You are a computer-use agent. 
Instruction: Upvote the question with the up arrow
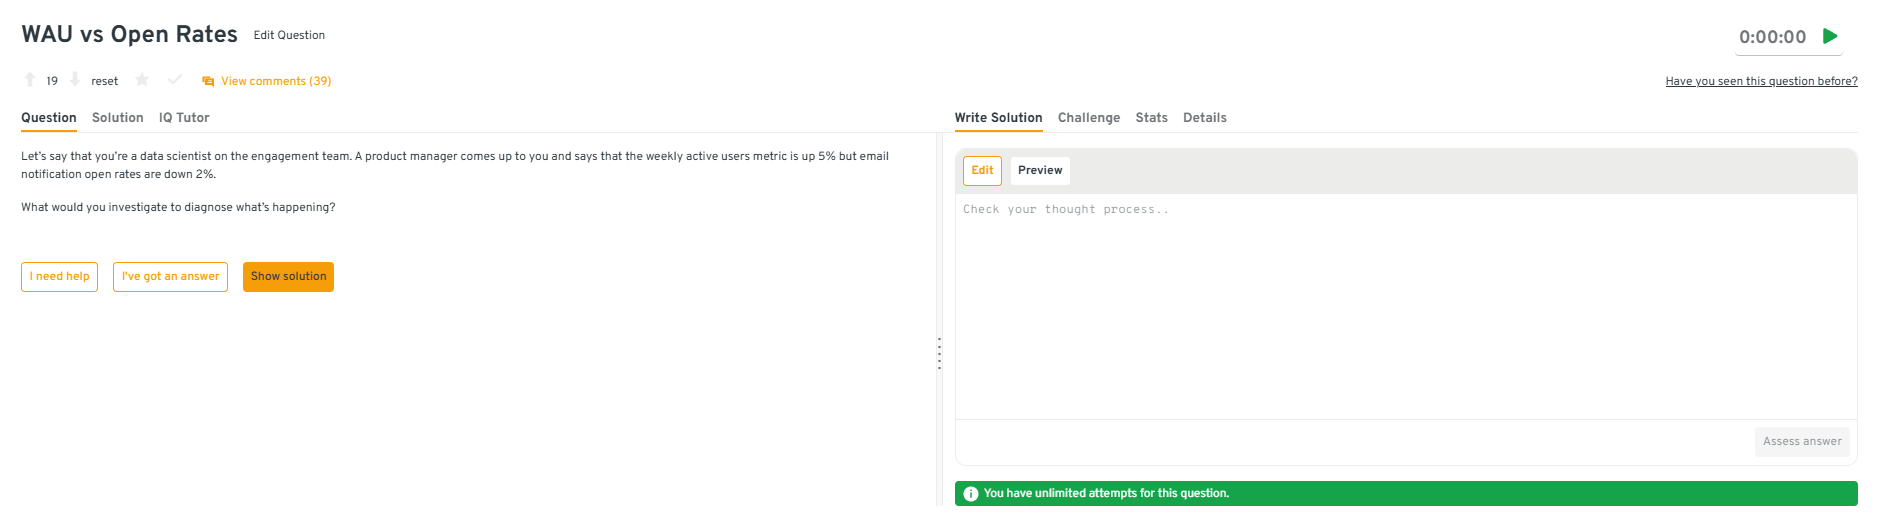coord(30,80)
